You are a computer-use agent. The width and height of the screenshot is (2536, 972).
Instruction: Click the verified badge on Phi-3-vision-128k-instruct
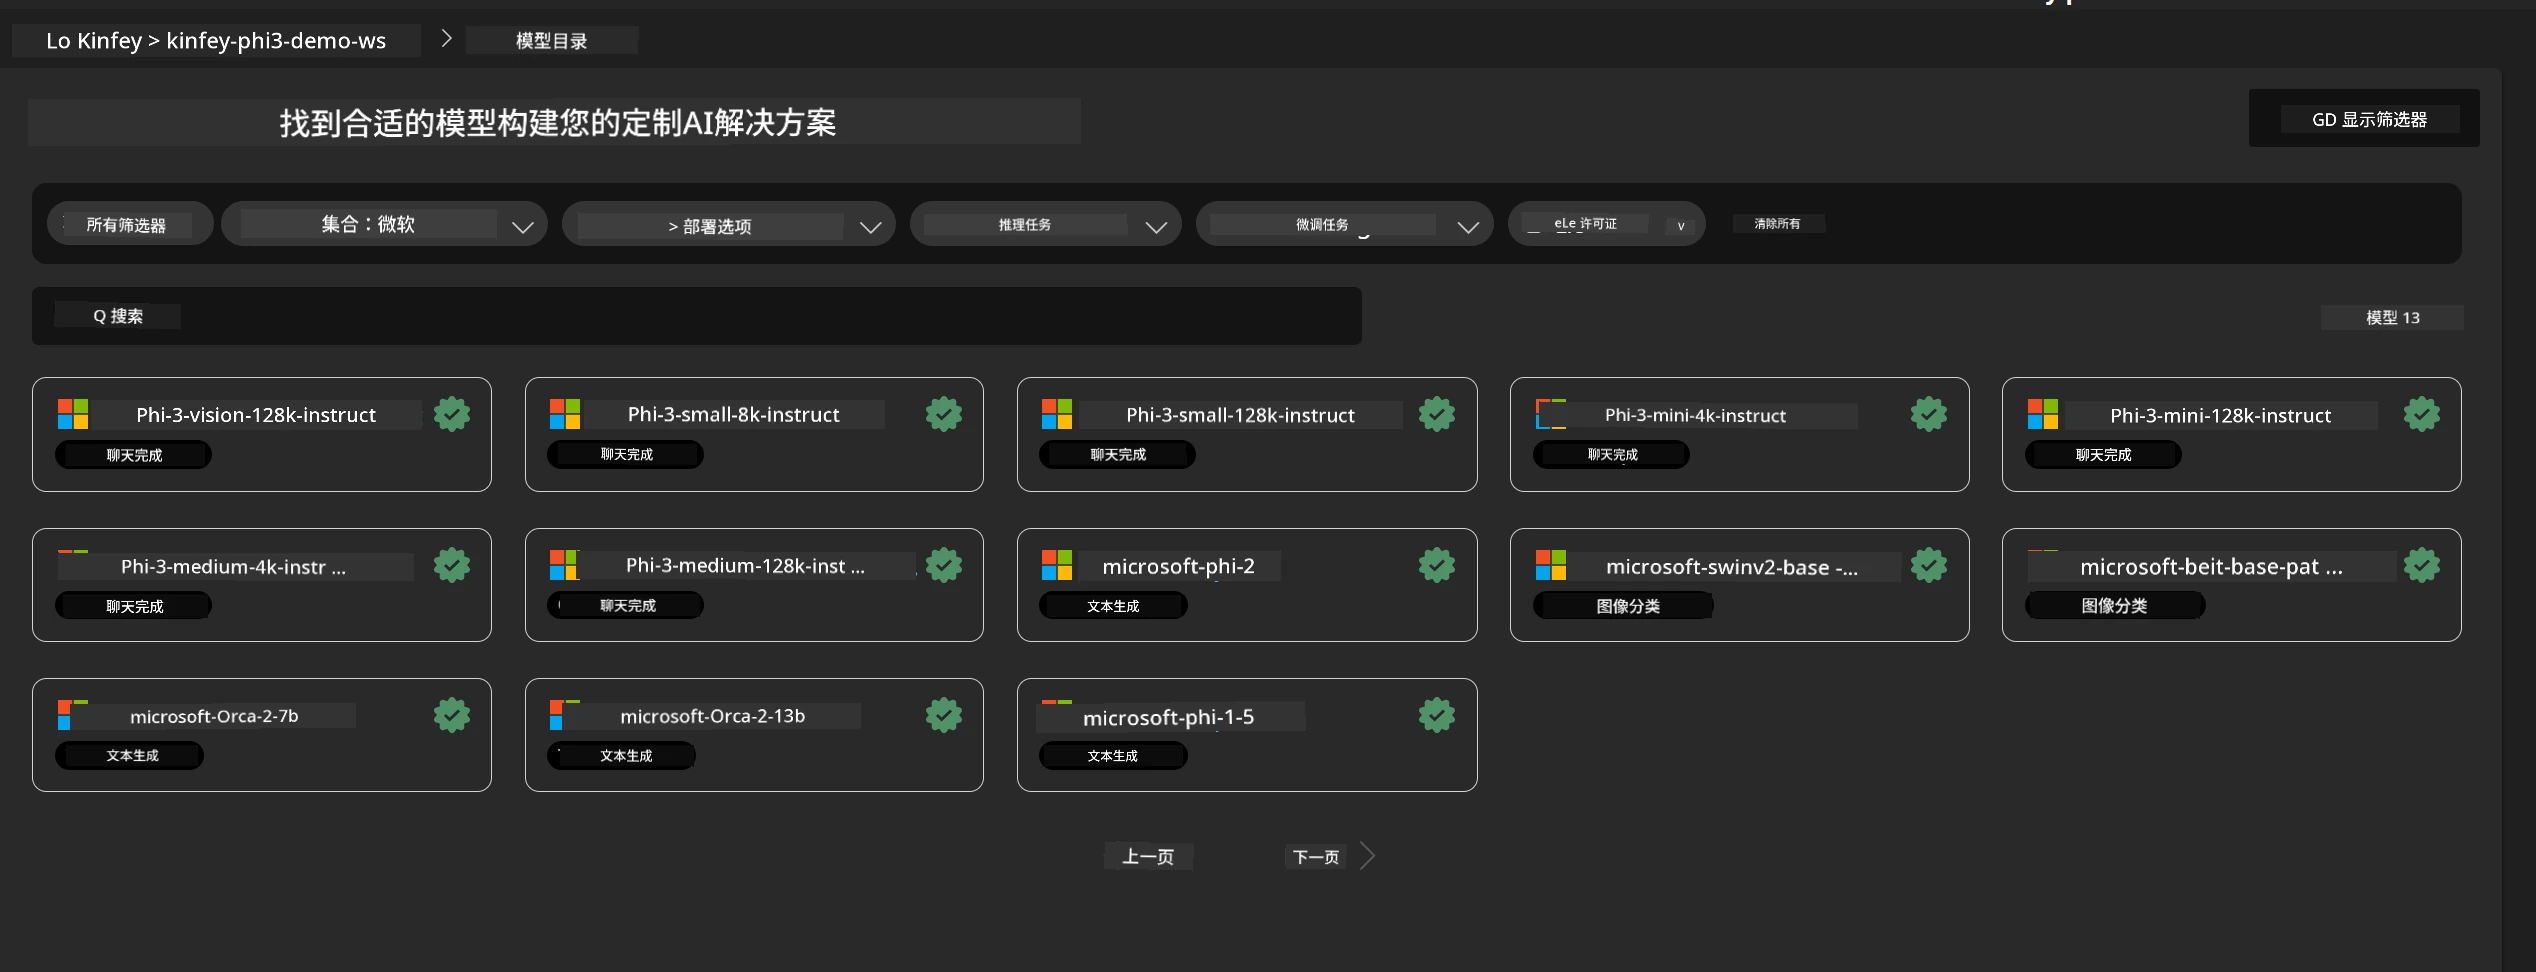452,414
